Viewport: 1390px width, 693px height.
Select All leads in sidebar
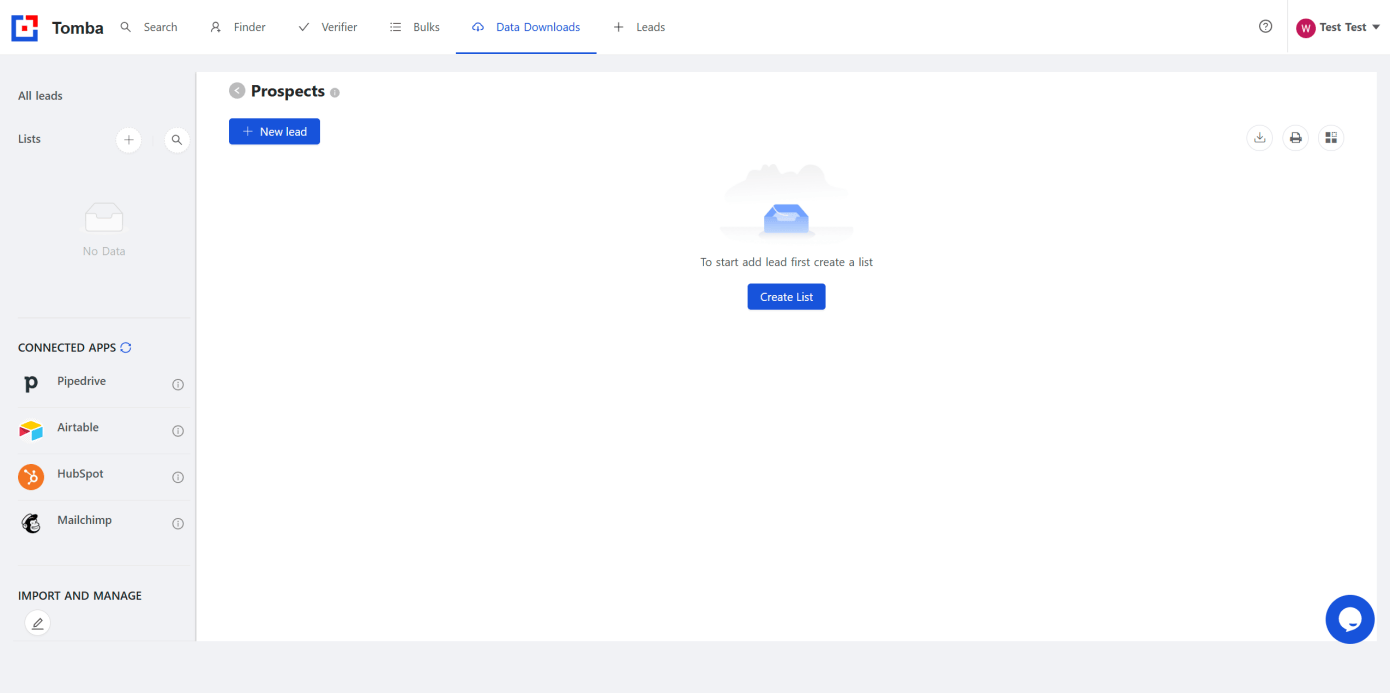click(x=41, y=96)
